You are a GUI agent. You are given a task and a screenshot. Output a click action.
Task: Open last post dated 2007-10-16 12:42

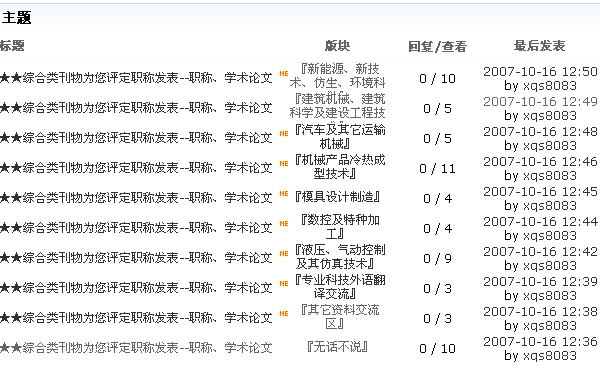tap(540, 251)
